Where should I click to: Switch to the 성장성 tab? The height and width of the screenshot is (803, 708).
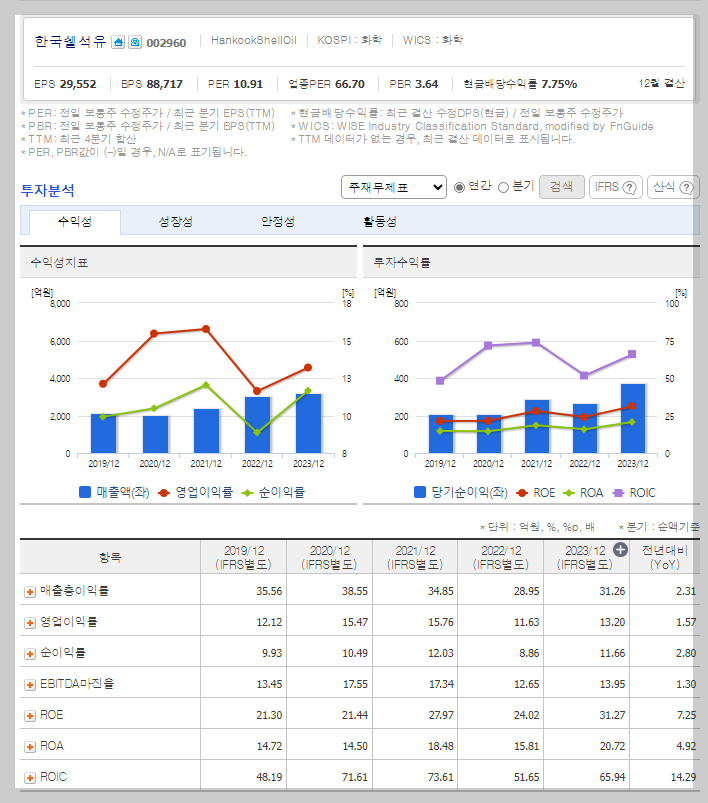pos(176,222)
